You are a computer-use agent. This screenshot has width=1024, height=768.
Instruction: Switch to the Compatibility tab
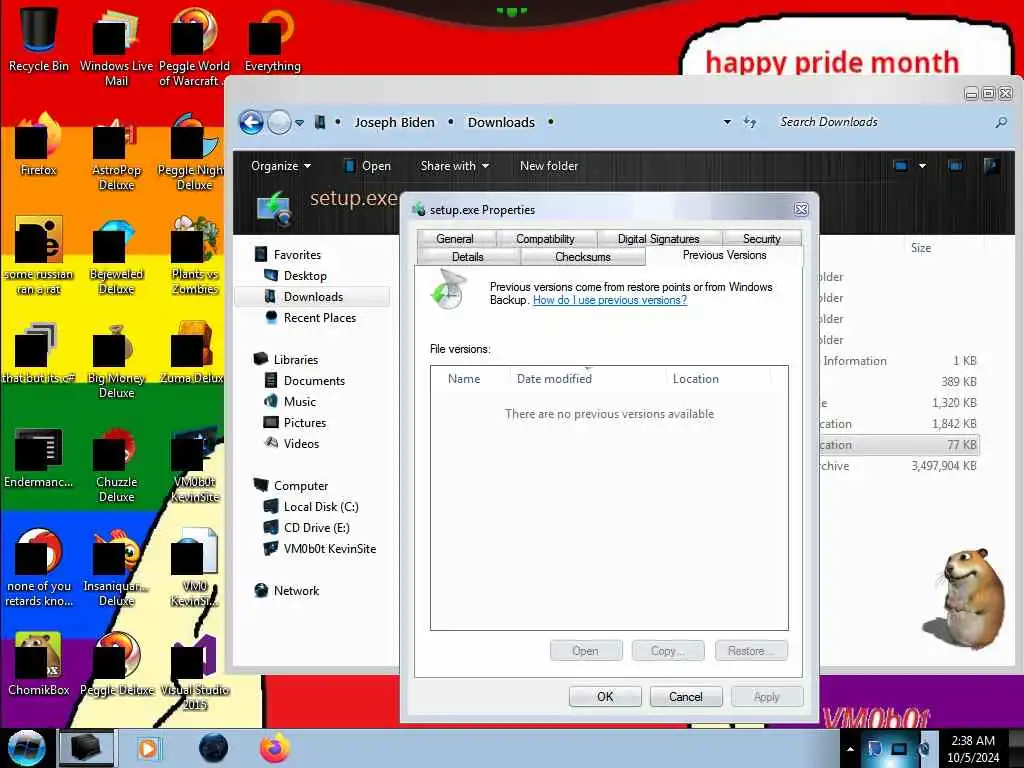coord(545,239)
